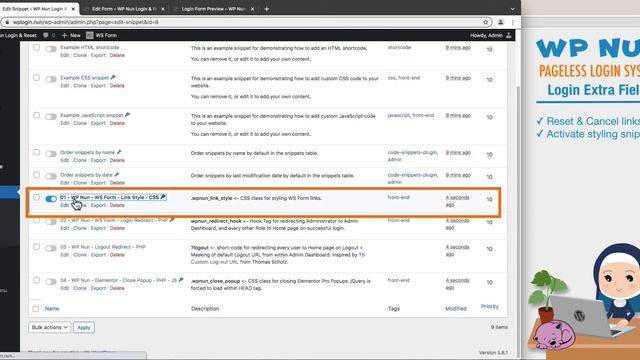Switch to the Login Form Preview tab
Viewport: 640px width, 360px height.
point(213,9)
